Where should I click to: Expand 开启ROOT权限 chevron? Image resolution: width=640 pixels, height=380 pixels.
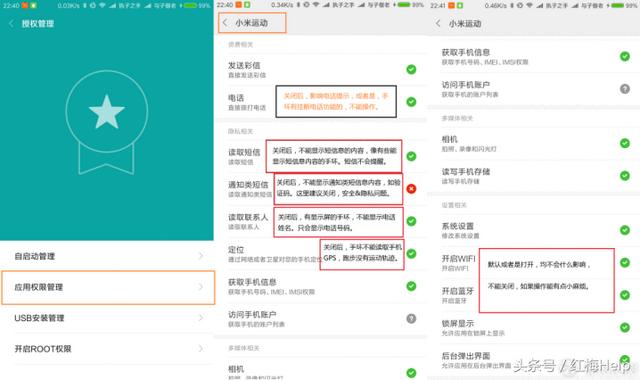200,349
